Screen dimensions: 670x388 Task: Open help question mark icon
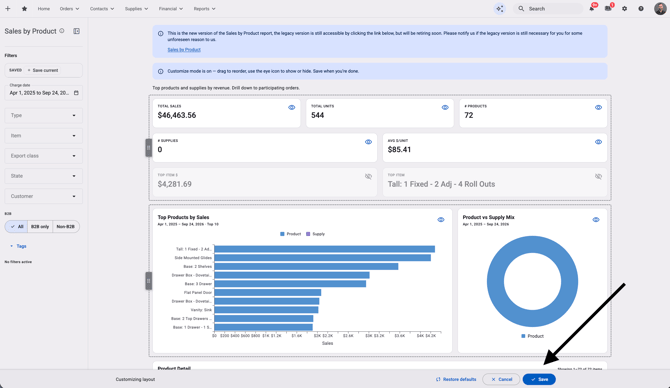tap(641, 9)
